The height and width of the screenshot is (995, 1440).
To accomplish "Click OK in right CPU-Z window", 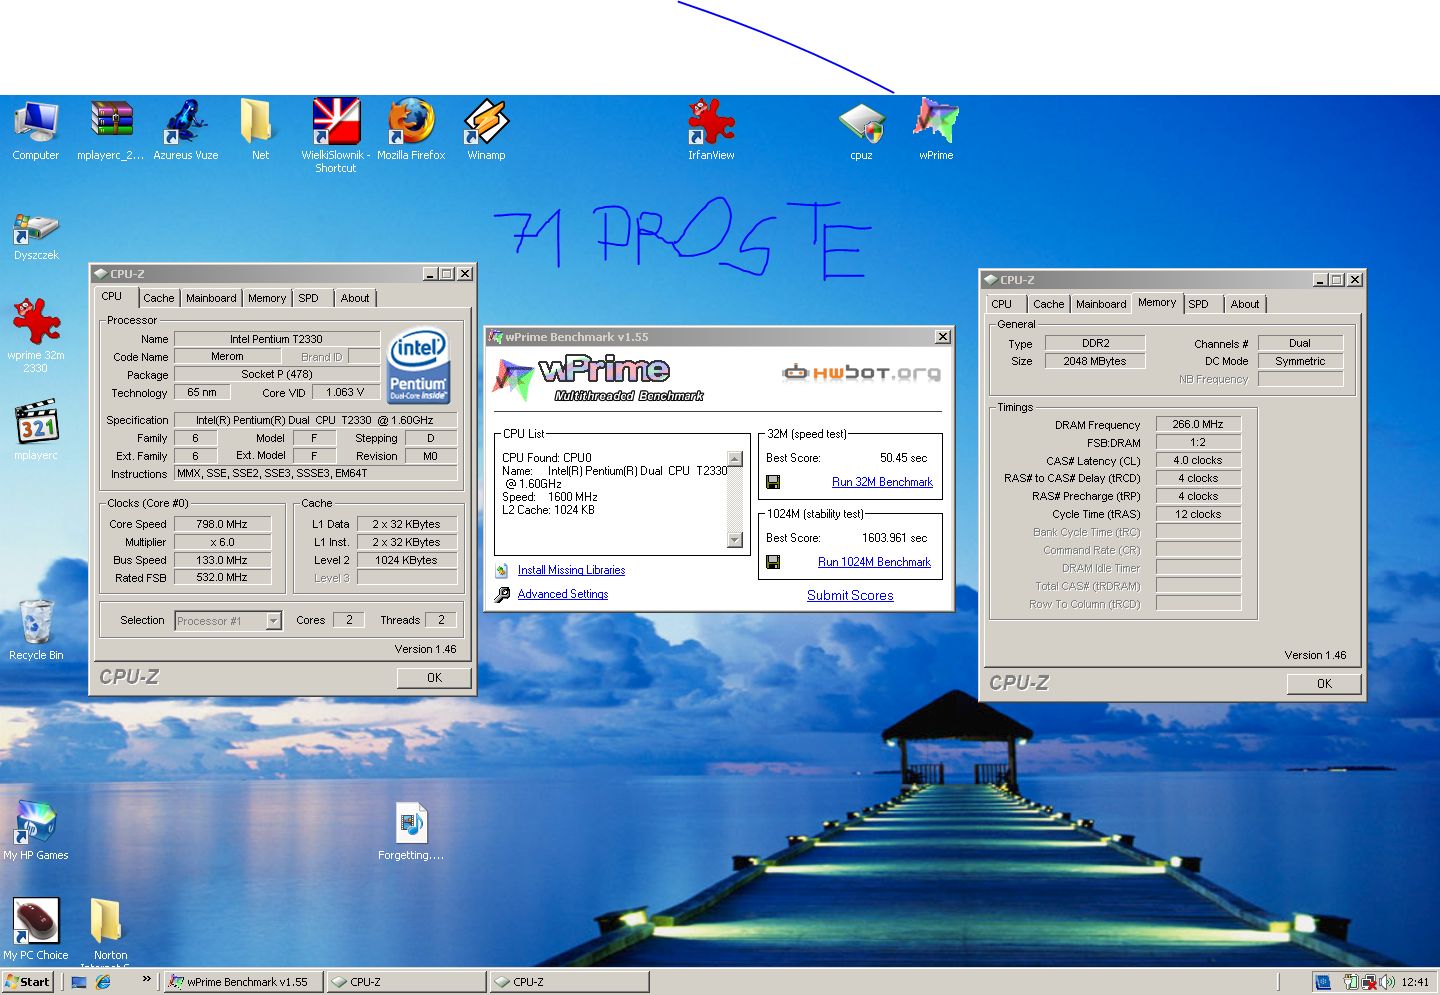I will (1324, 683).
